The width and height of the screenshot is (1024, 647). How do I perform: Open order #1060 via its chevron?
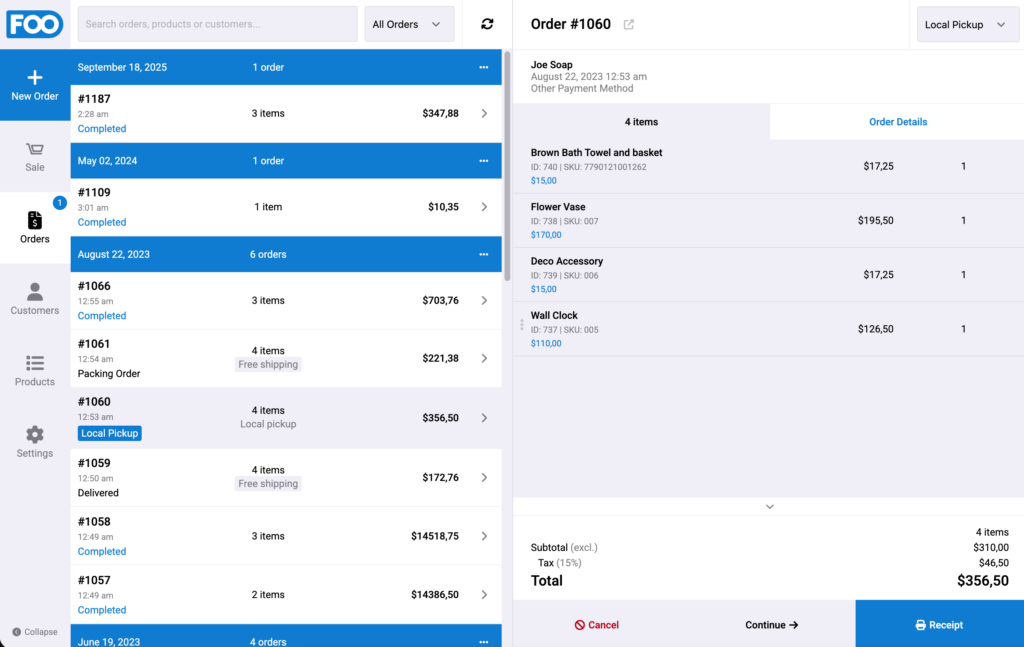(484, 418)
